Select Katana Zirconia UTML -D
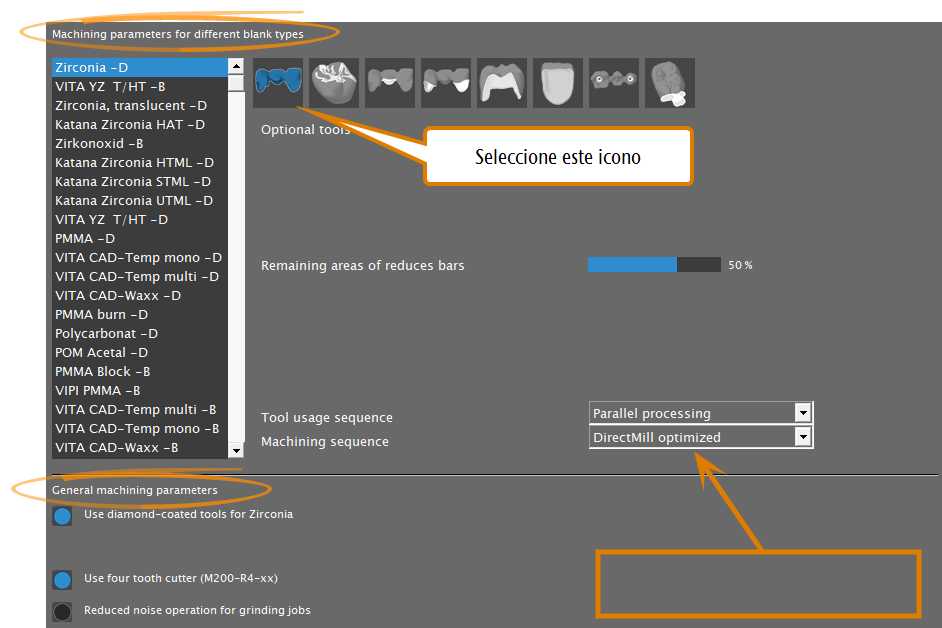This screenshot has width=942, height=628. coord(140,201)
